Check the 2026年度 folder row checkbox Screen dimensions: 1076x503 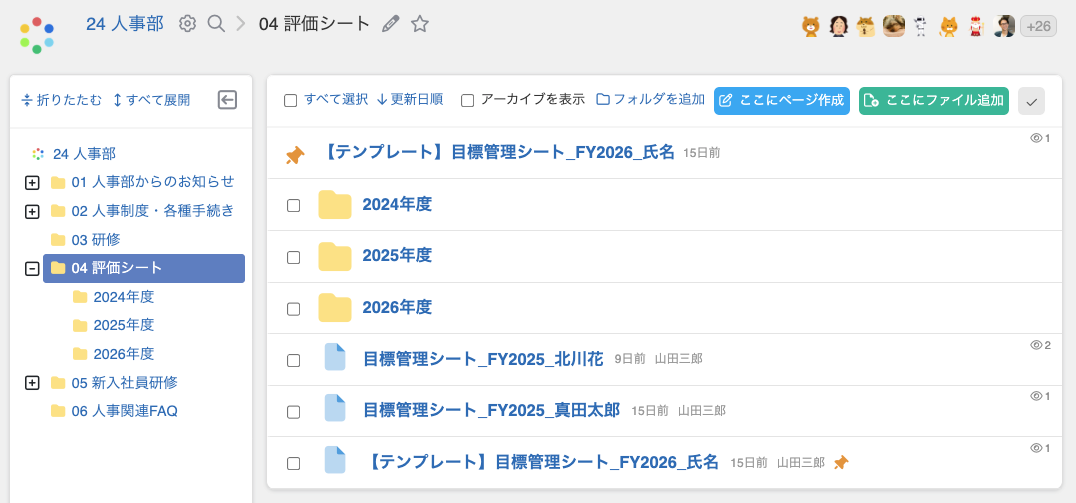tap(293, 309)
